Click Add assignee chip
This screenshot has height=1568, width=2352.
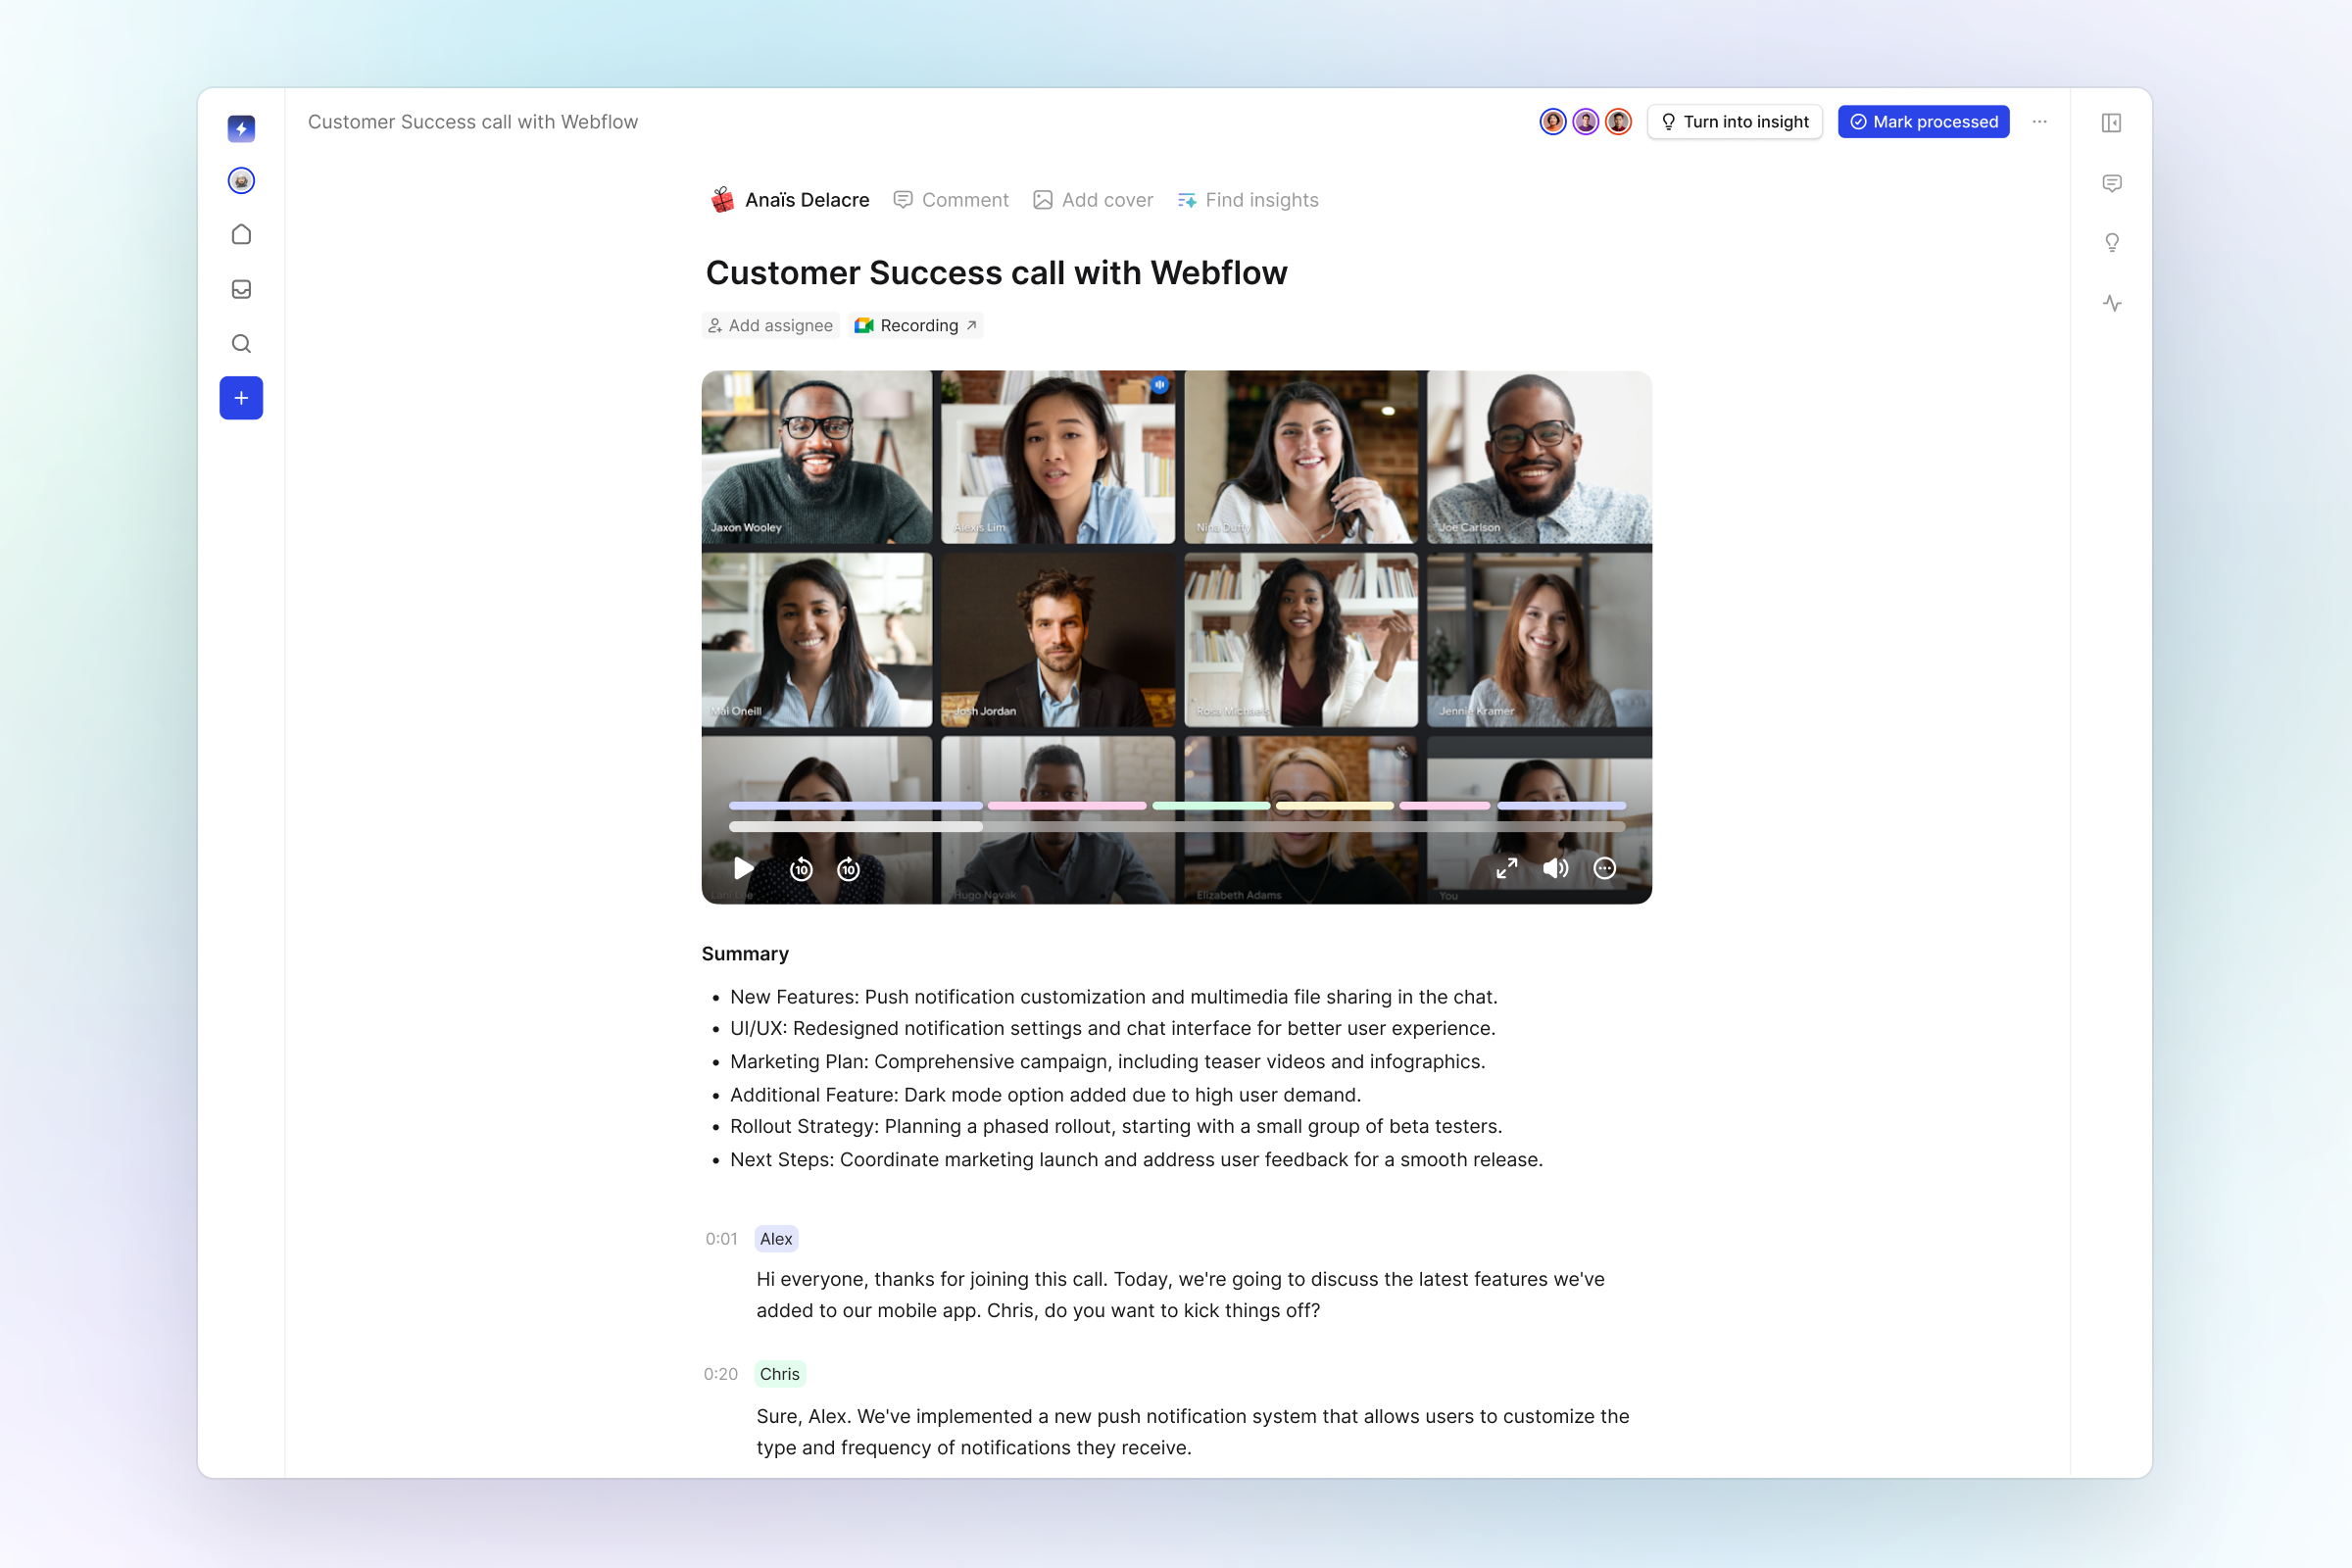click(770, 325)
